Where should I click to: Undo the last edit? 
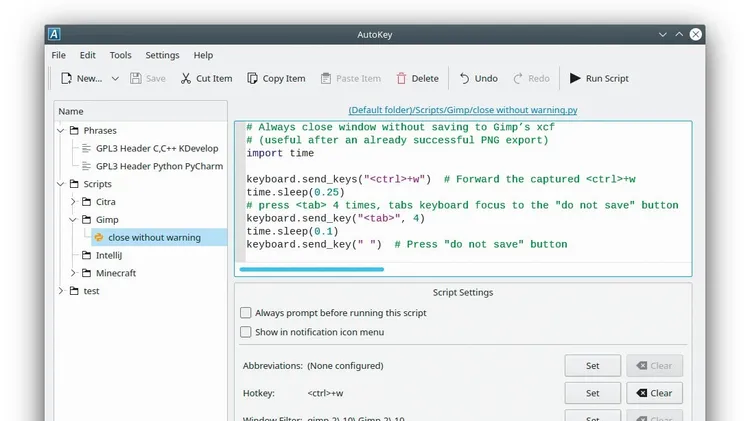[x=478, y=78]
